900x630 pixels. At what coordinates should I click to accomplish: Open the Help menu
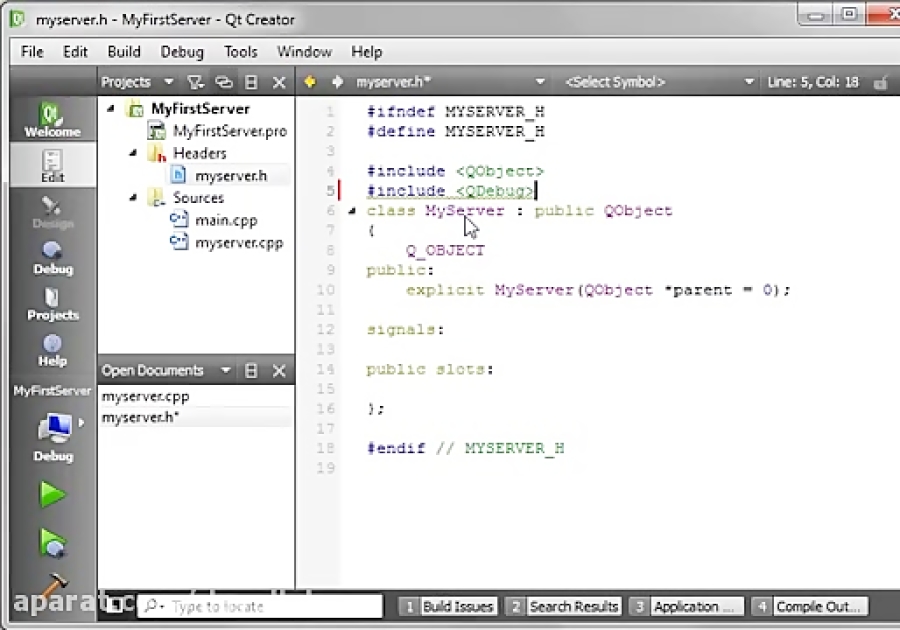pyautogui.click(x=367, y=52)
